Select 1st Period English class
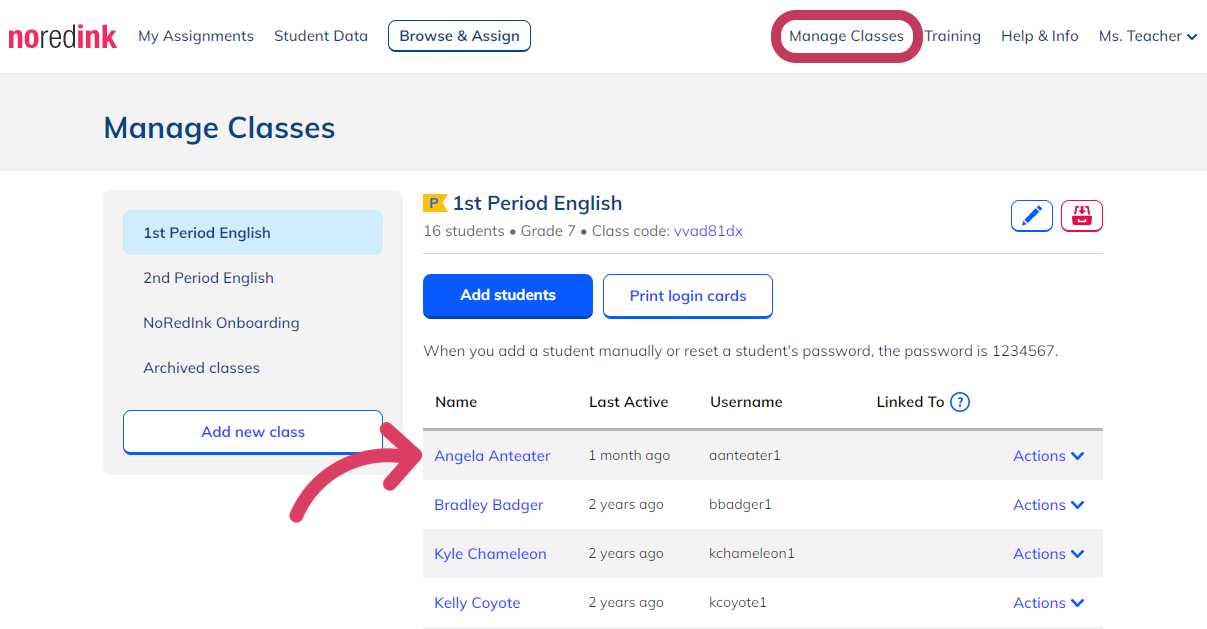The height and width of the screenshot is (629, 1207). (x=253, y=233)
